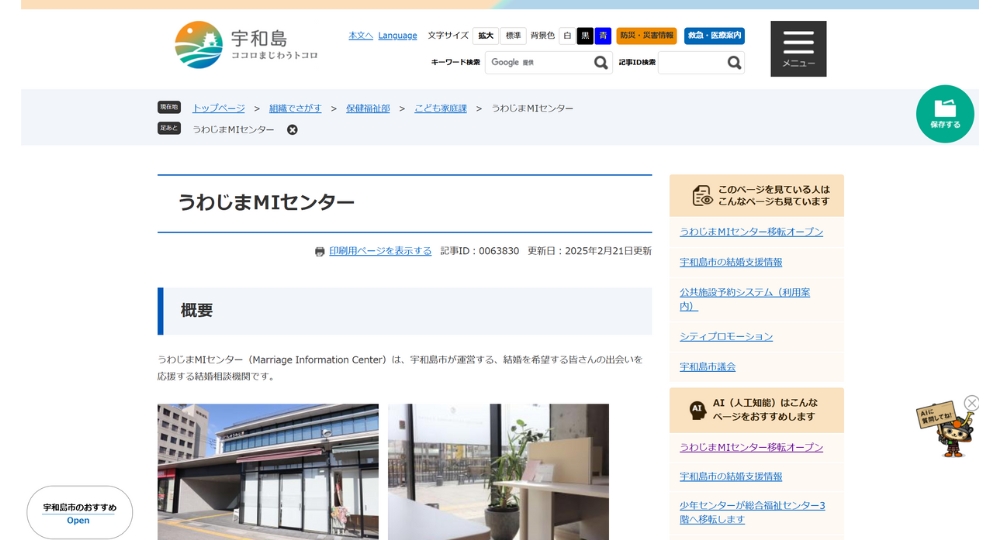Reset text size with 標準 button
This screenshot has height=540, width=1000.
click(513, 36)
